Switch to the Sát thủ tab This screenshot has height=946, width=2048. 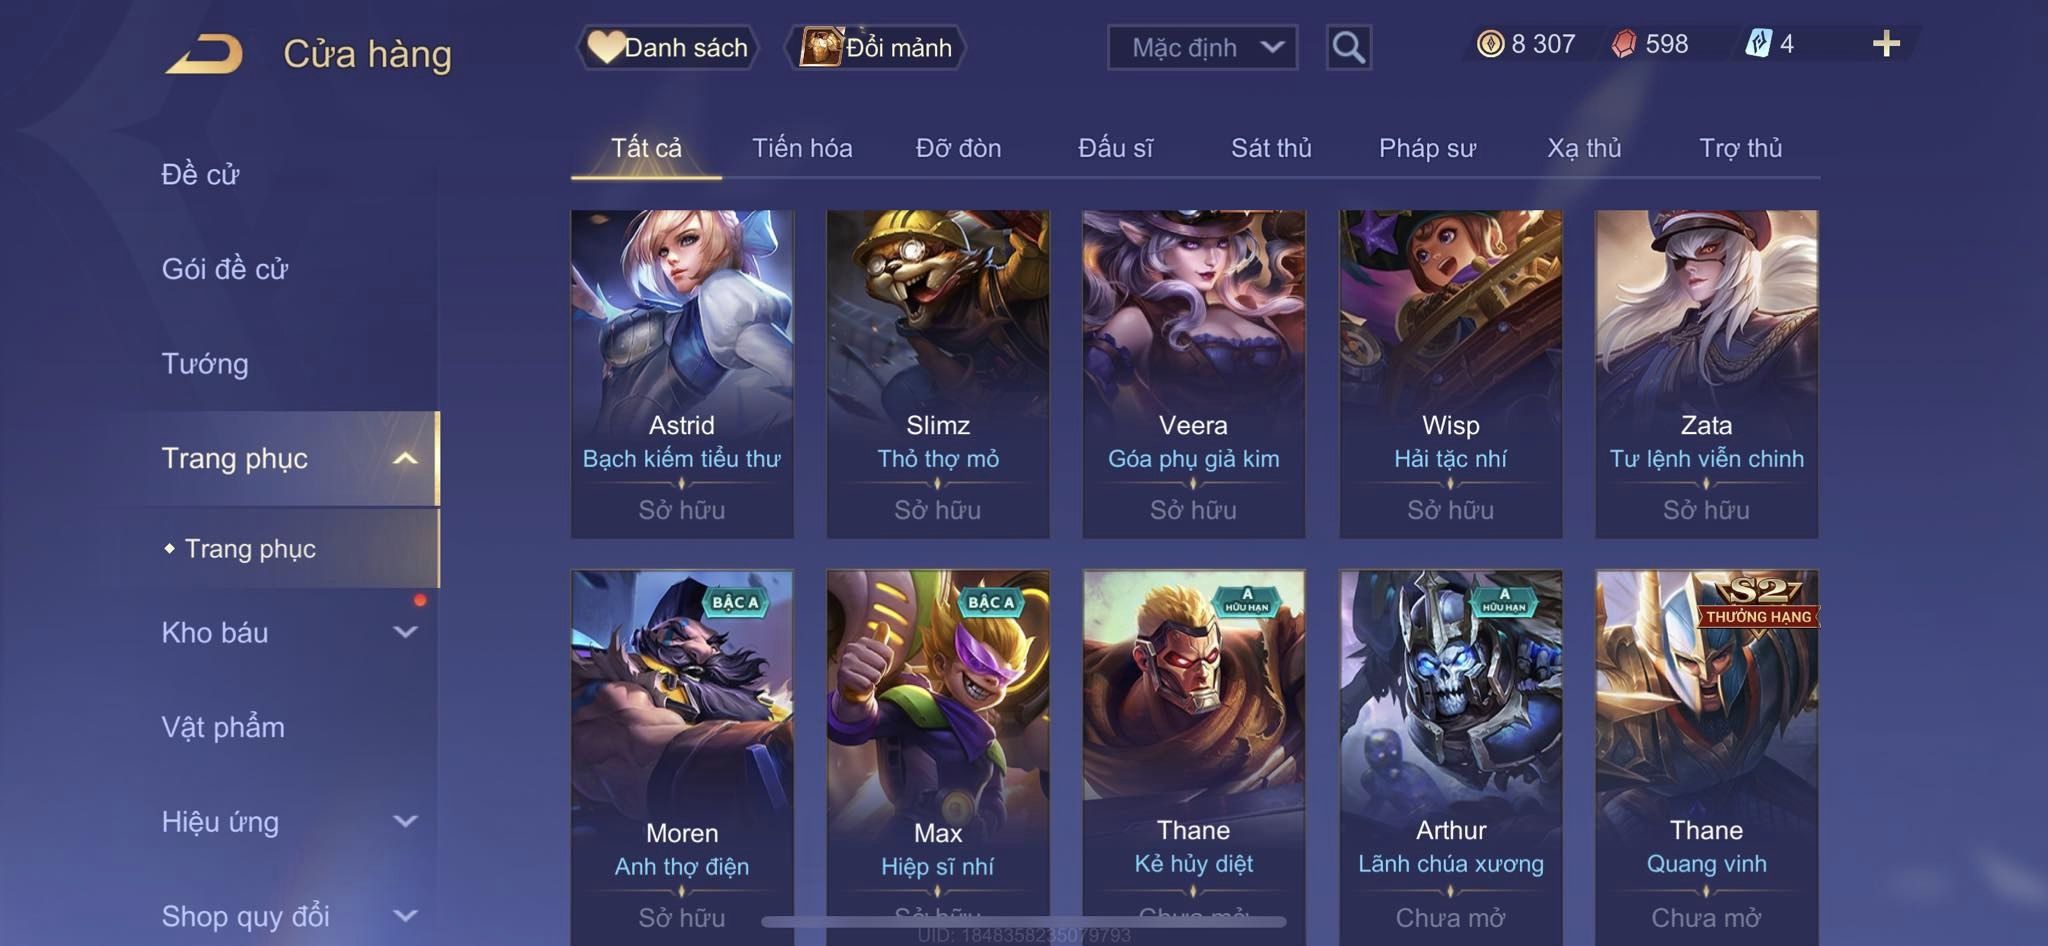pos(1270,148)
